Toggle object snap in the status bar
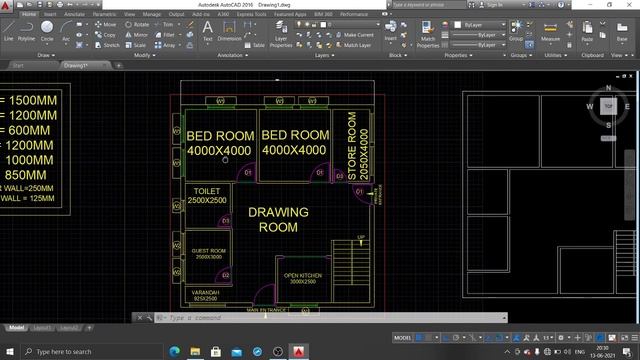The image size is (640, 360). coord(499,338)
